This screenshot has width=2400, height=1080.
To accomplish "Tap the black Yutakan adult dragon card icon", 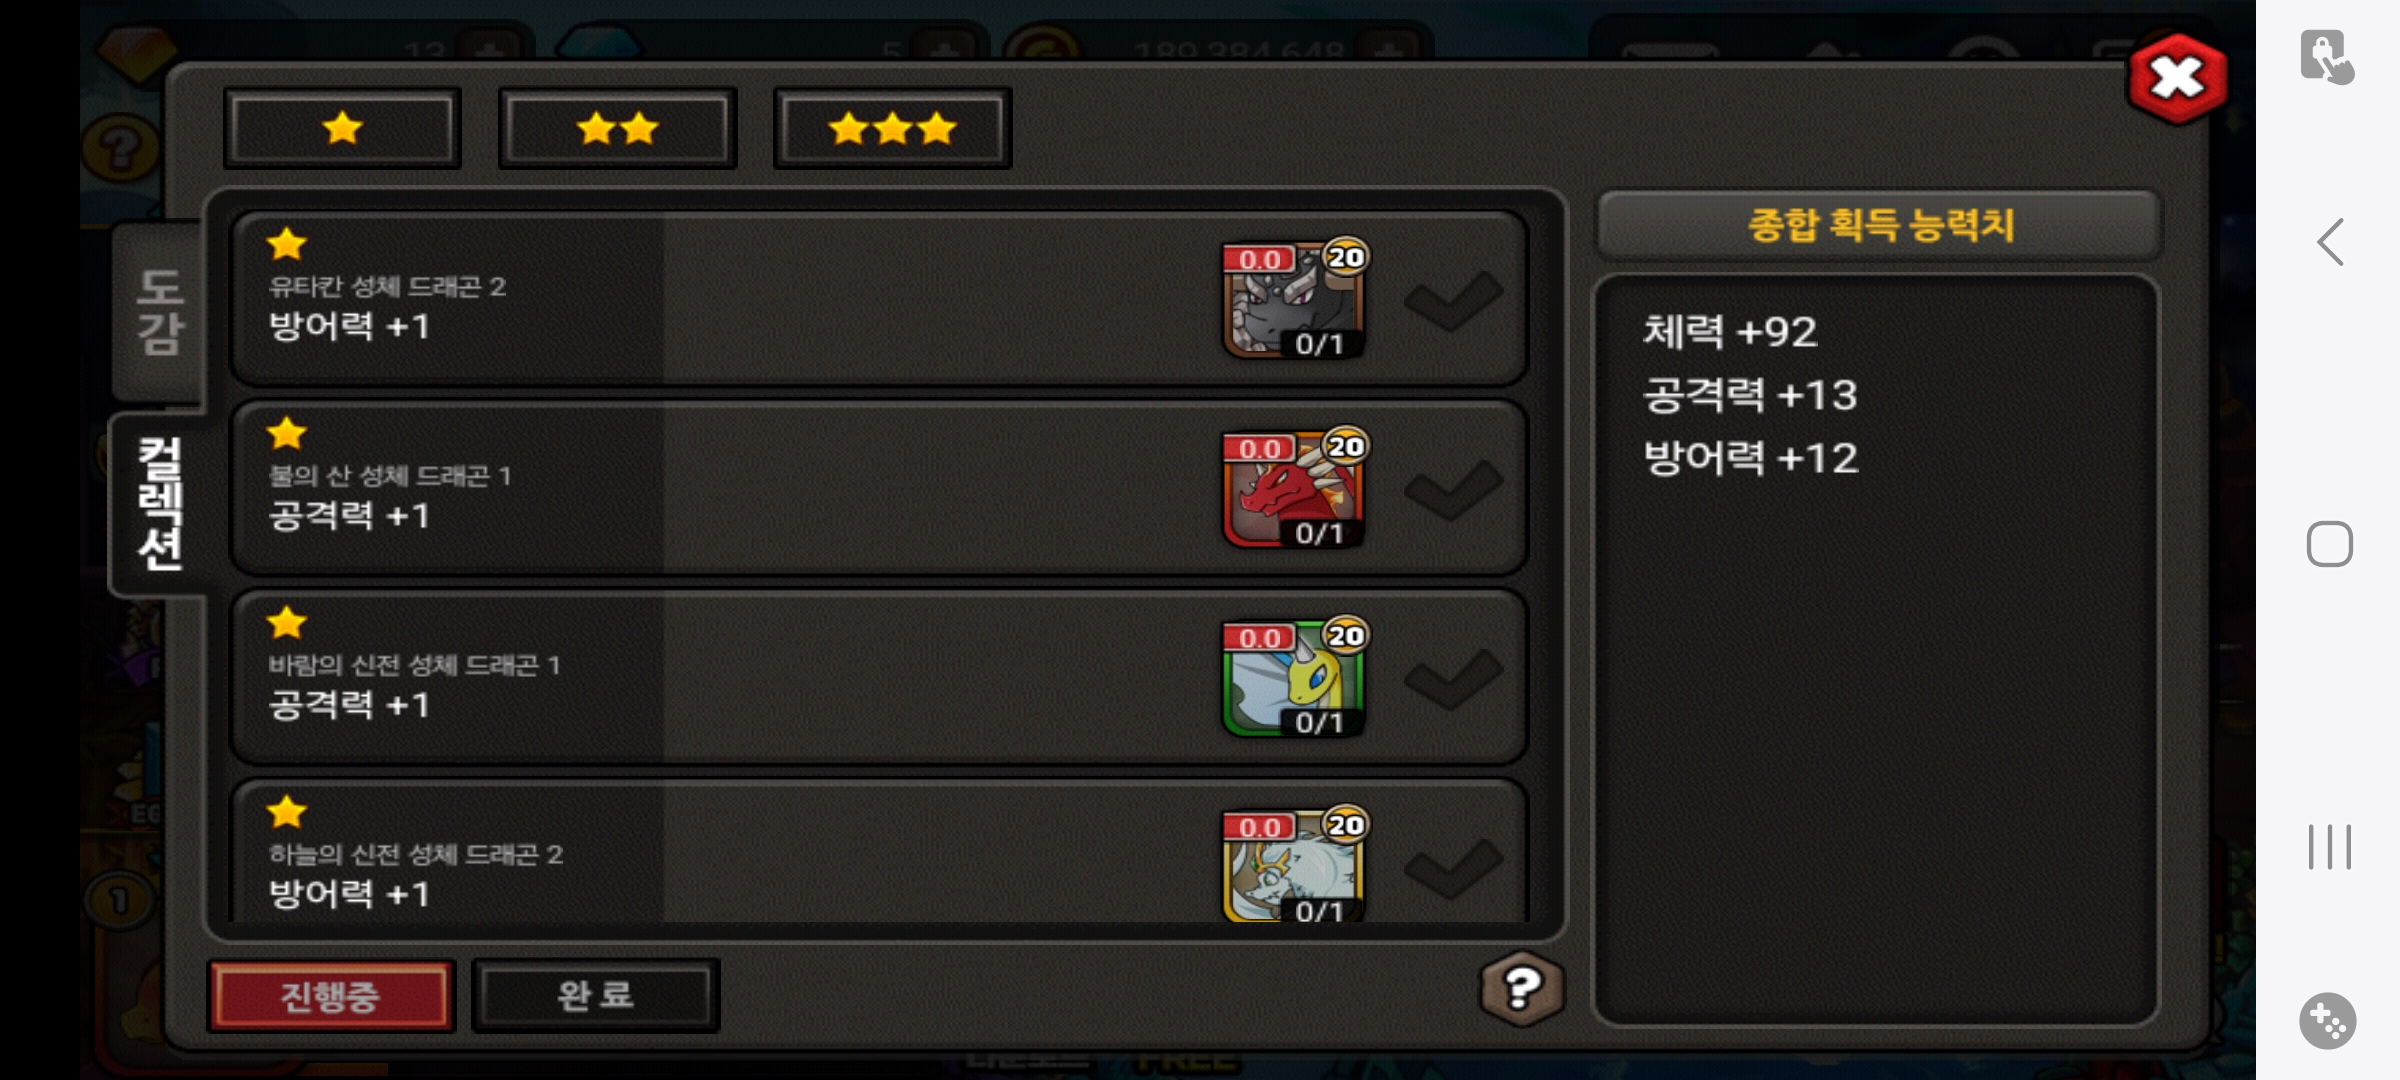I will click(x=1293, y=299).
